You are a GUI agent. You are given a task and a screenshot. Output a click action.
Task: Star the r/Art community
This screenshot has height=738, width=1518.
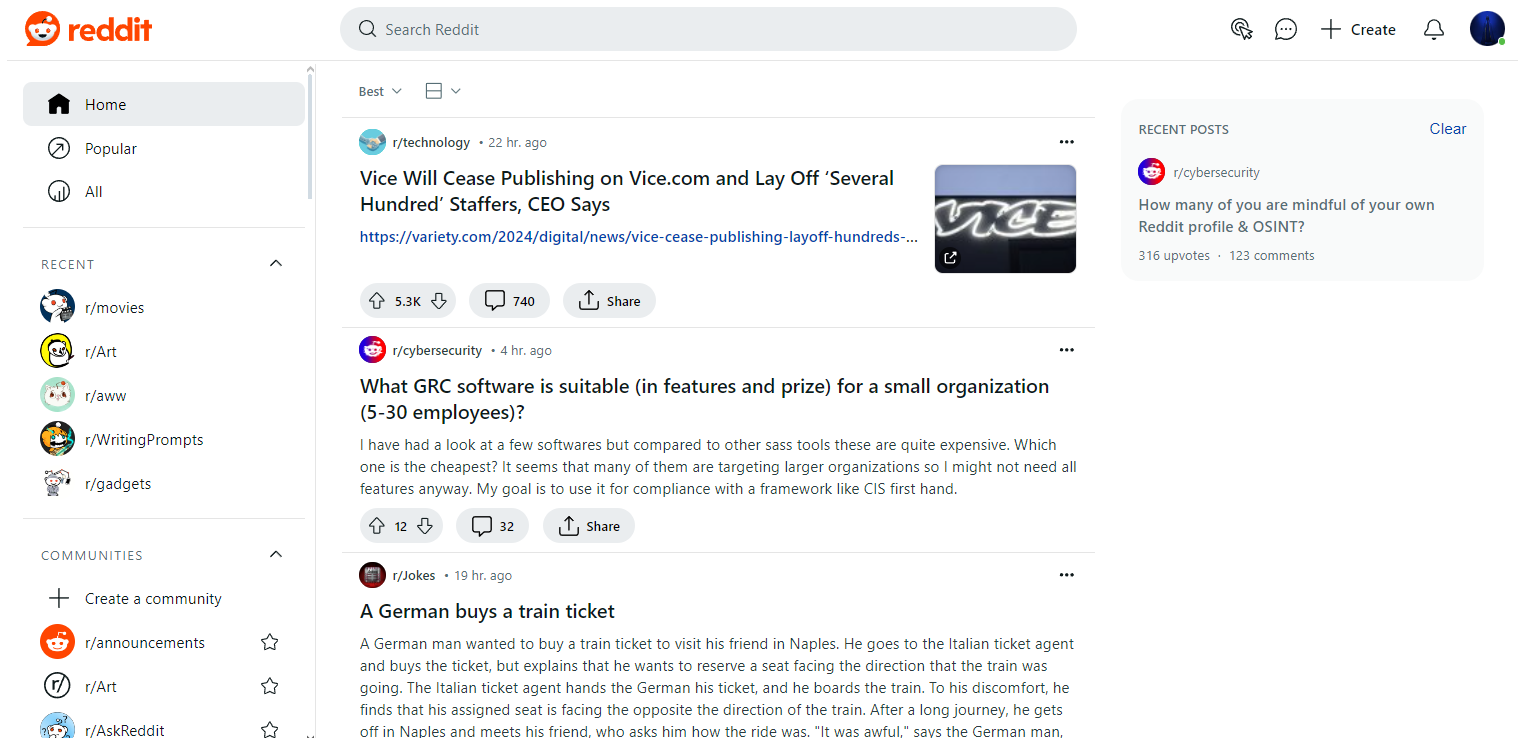269,687
